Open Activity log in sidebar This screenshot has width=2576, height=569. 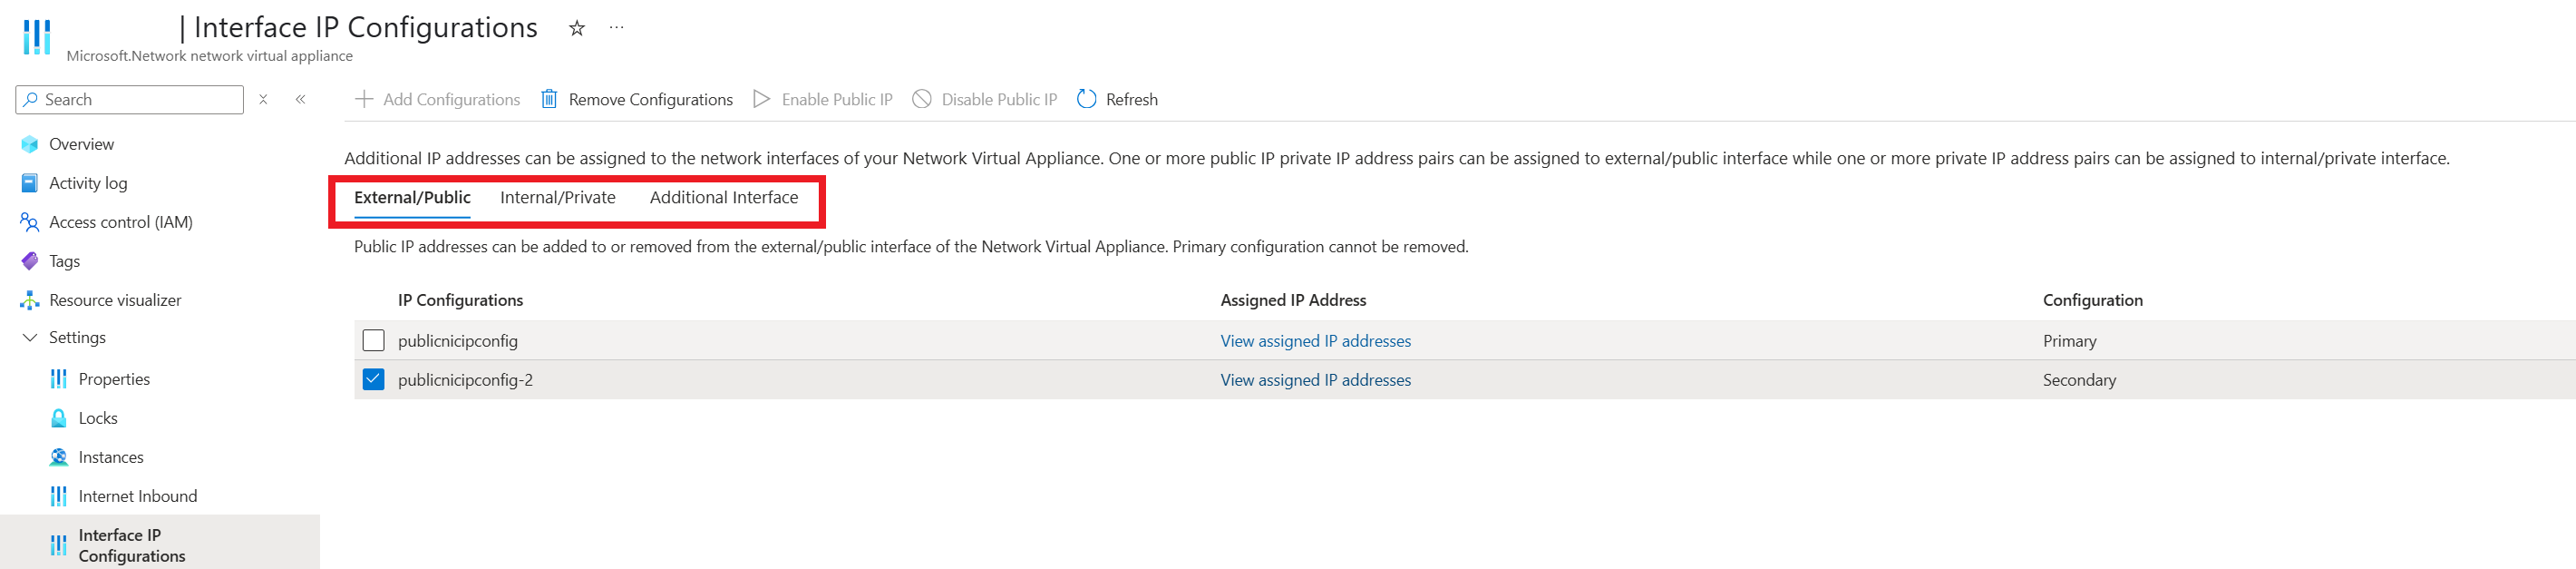coord(88,183)
